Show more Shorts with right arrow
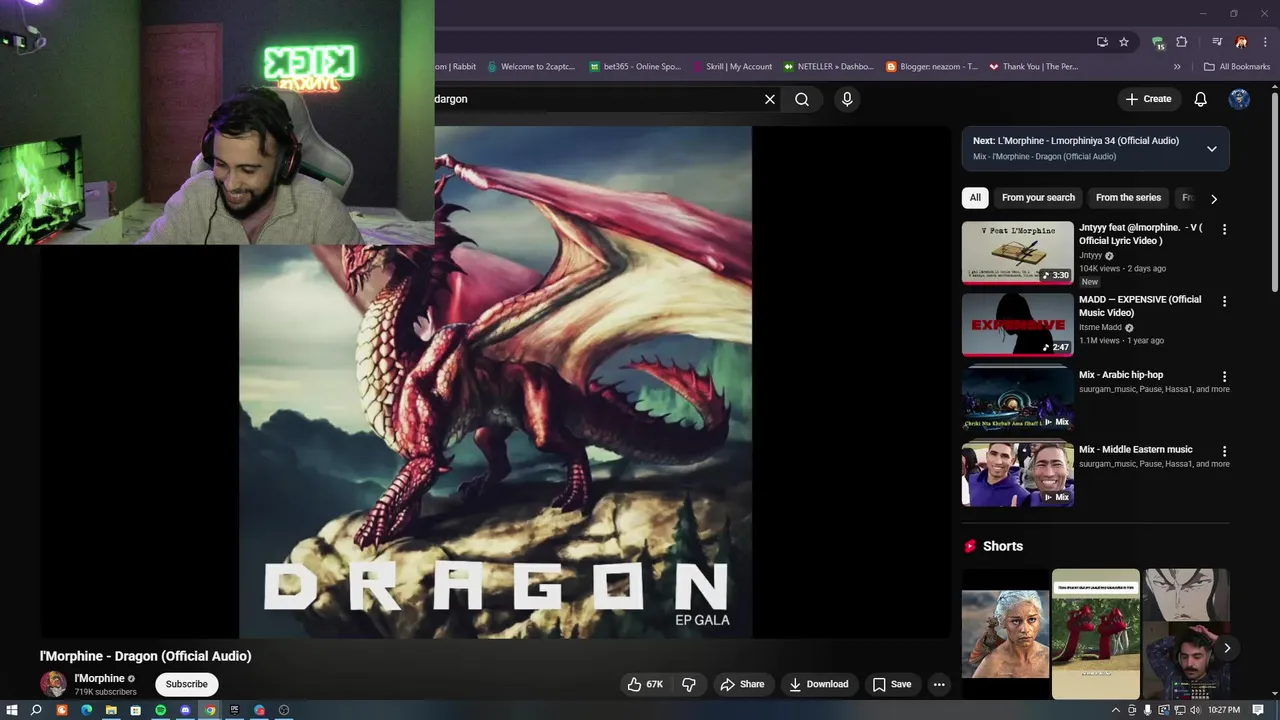 (1227, 648)
